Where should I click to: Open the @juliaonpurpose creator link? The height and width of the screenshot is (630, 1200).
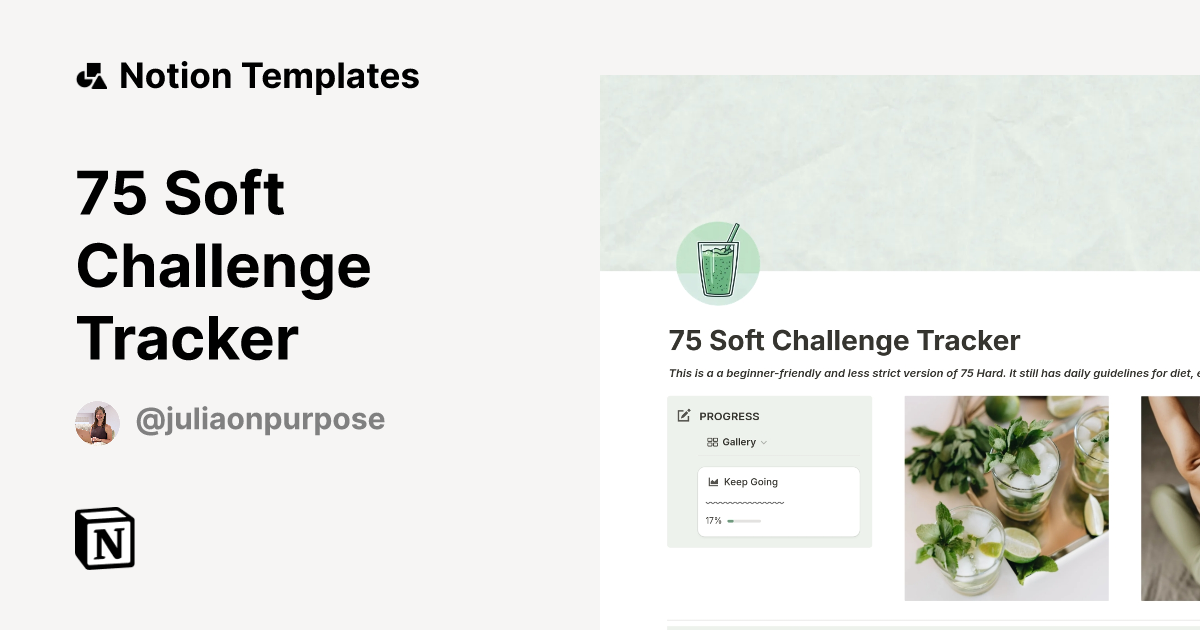pos(260,420)
